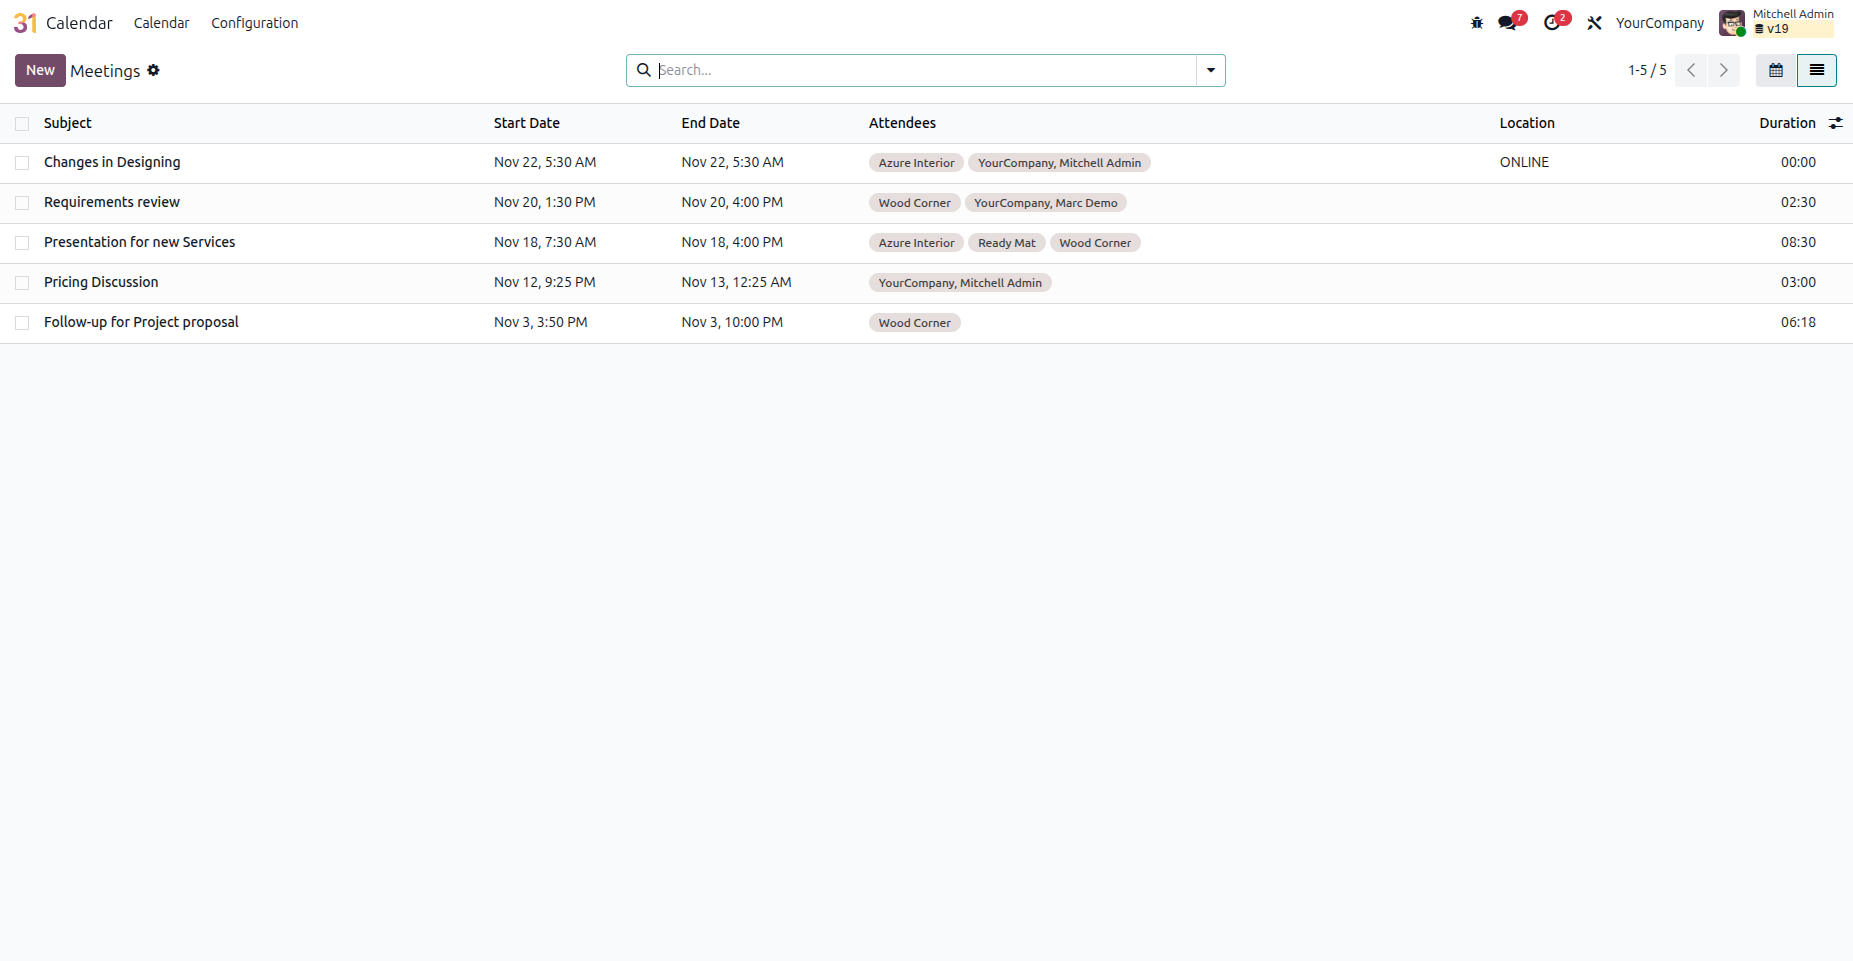The image size is (1853, 961).
Task: Open the debug bug icon menu
Action: [x=1477, y=23]
